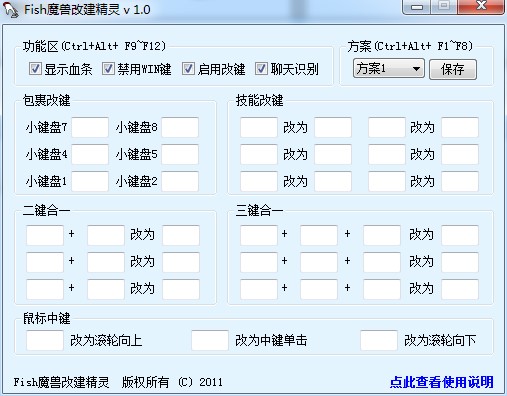Click the 二键合一 group label
The height and width of the screenshot is (396, 507).
[46, 211]
